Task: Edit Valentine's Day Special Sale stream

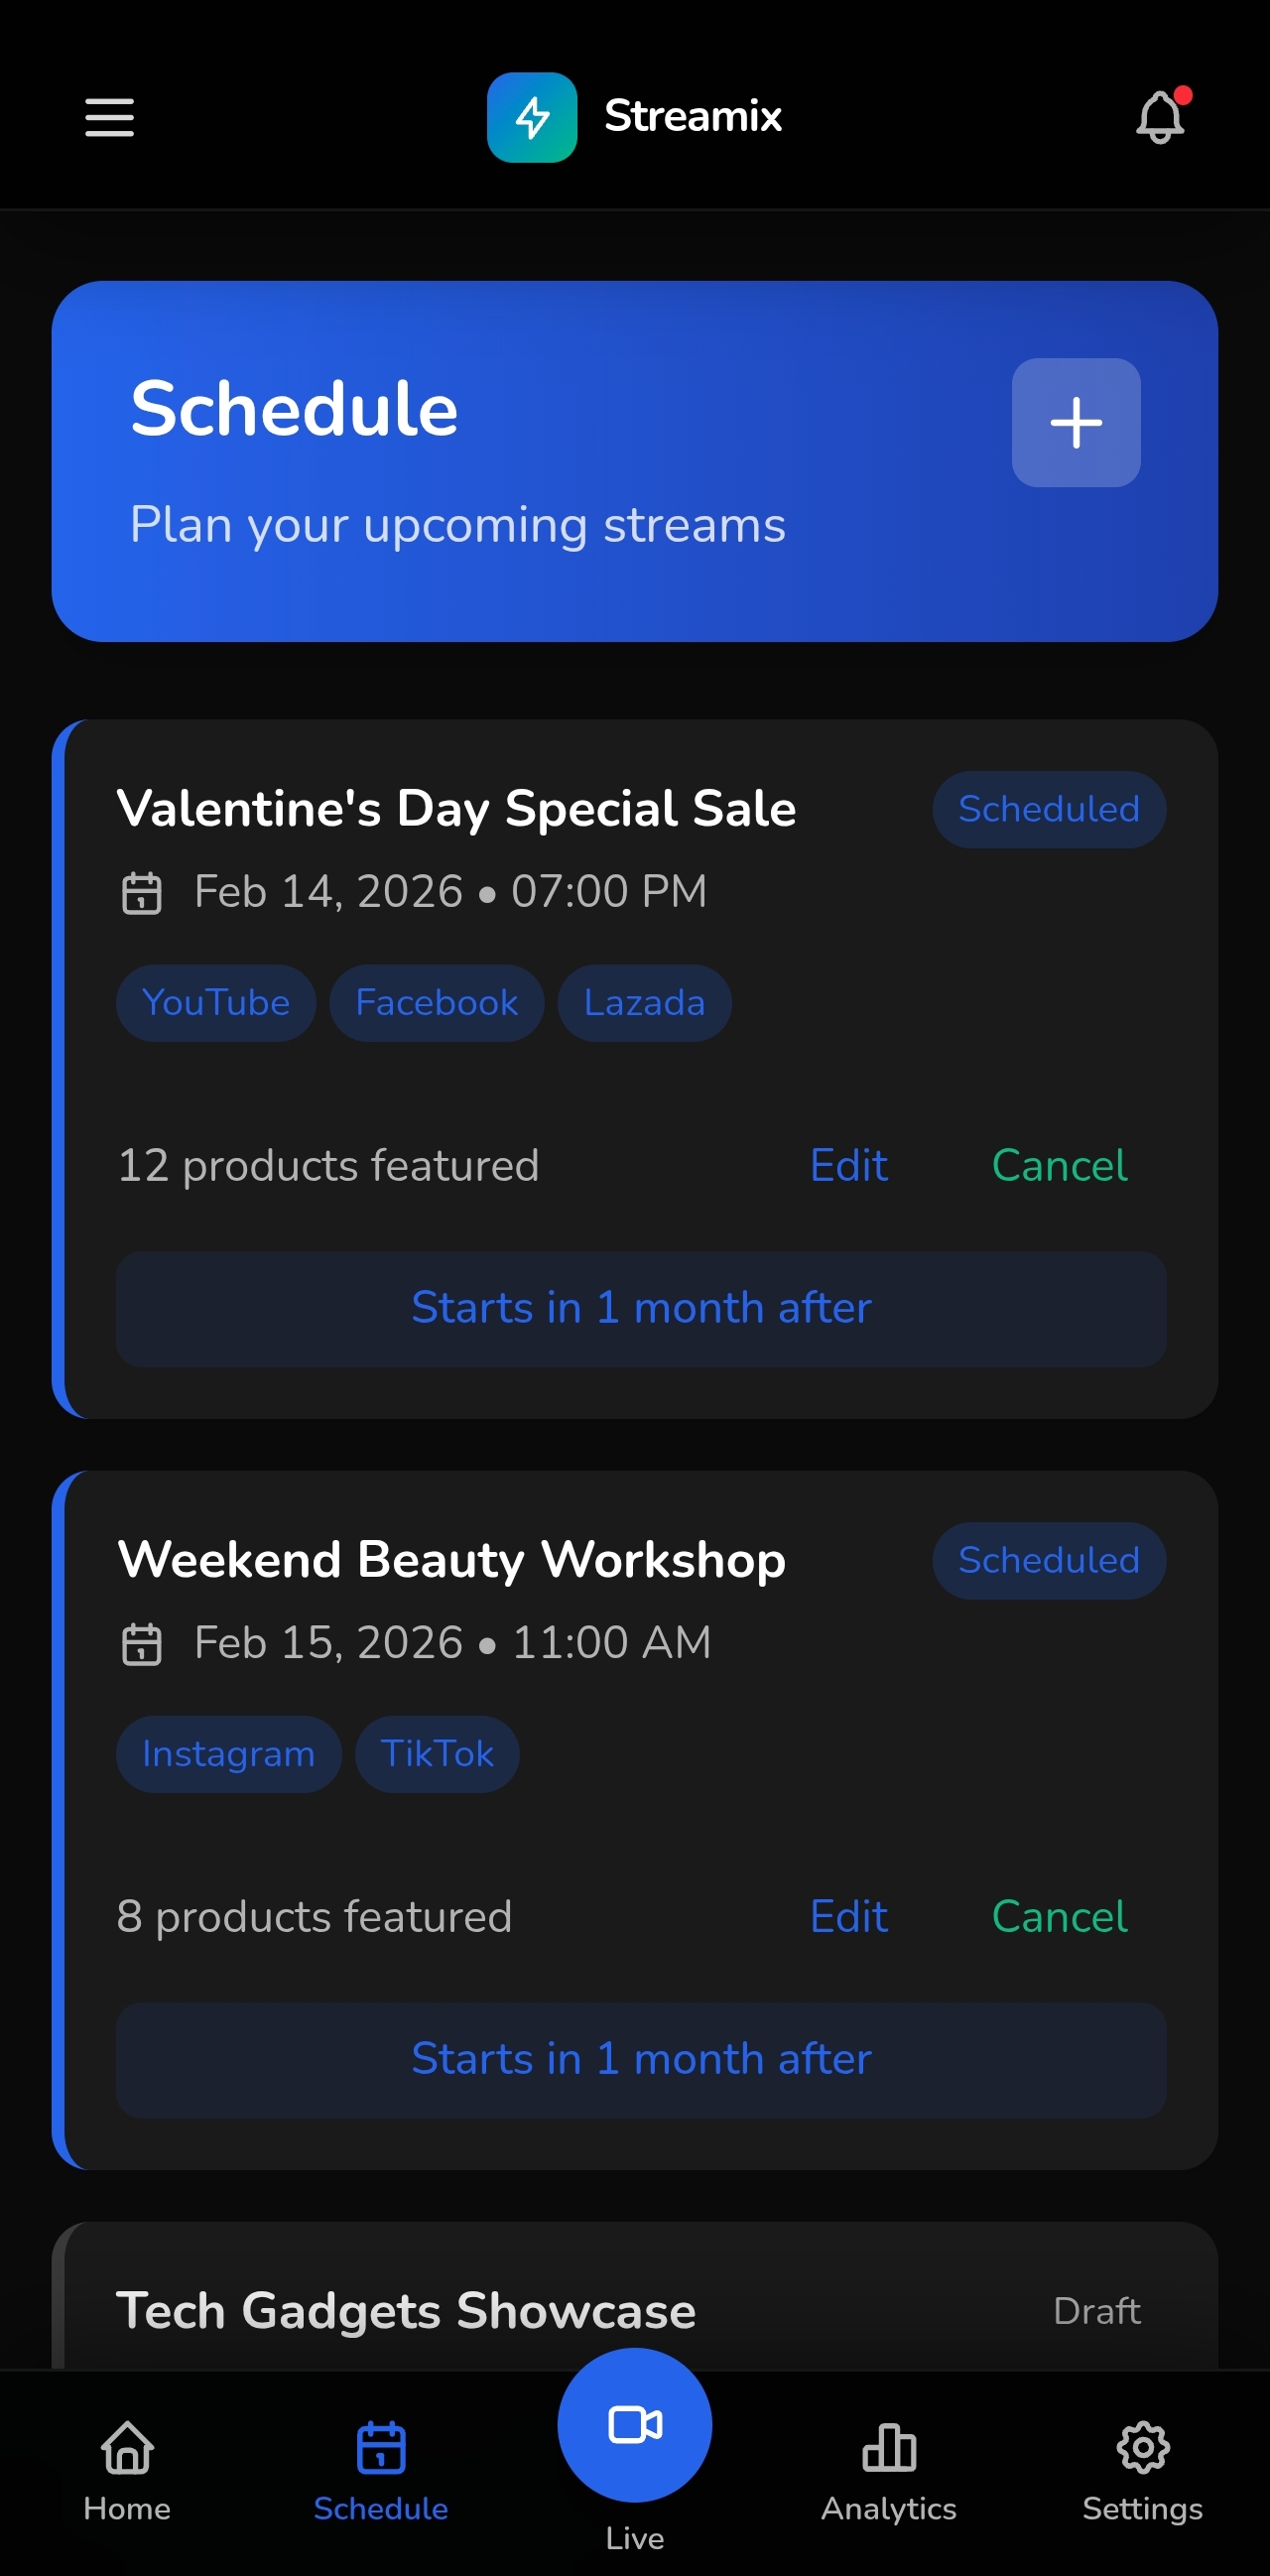Action: click(849, 1165)
